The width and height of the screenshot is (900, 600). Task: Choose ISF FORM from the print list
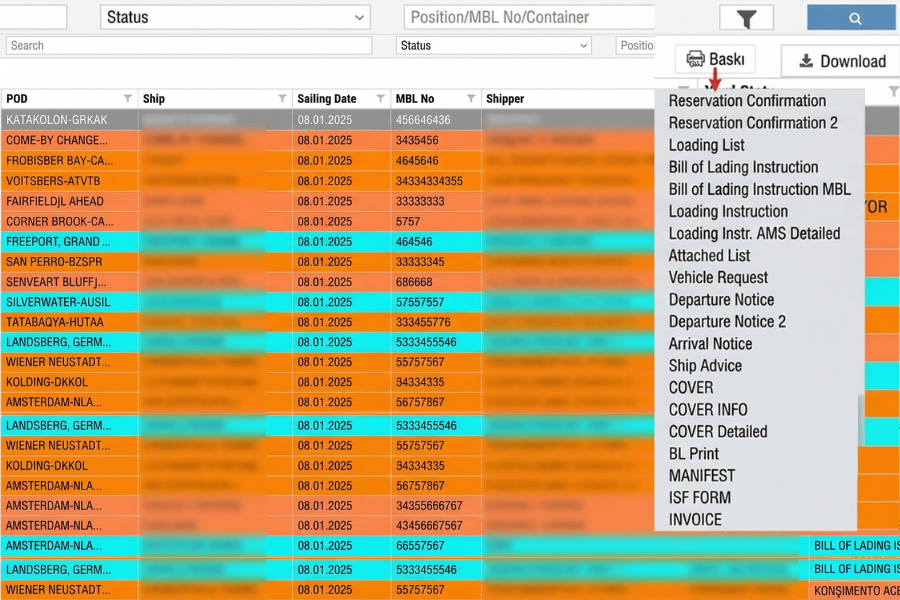[699, 497]
